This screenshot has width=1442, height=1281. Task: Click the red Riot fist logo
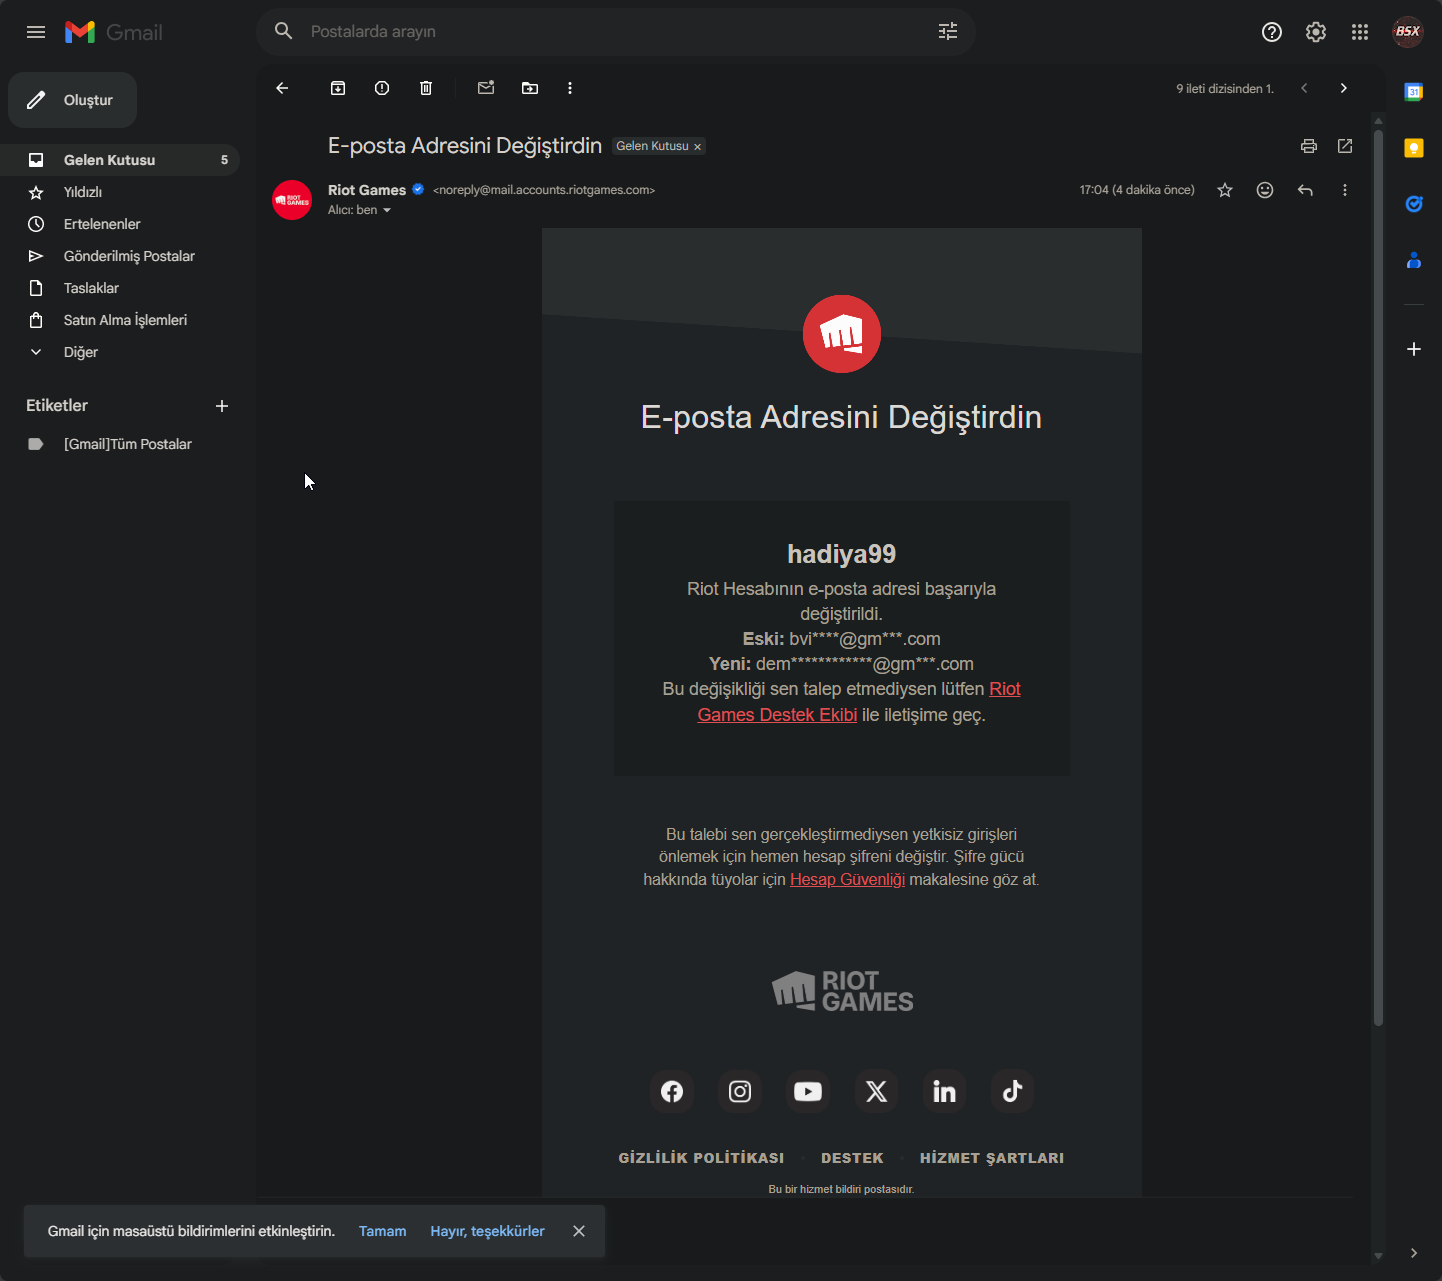(x=842, y=334)
